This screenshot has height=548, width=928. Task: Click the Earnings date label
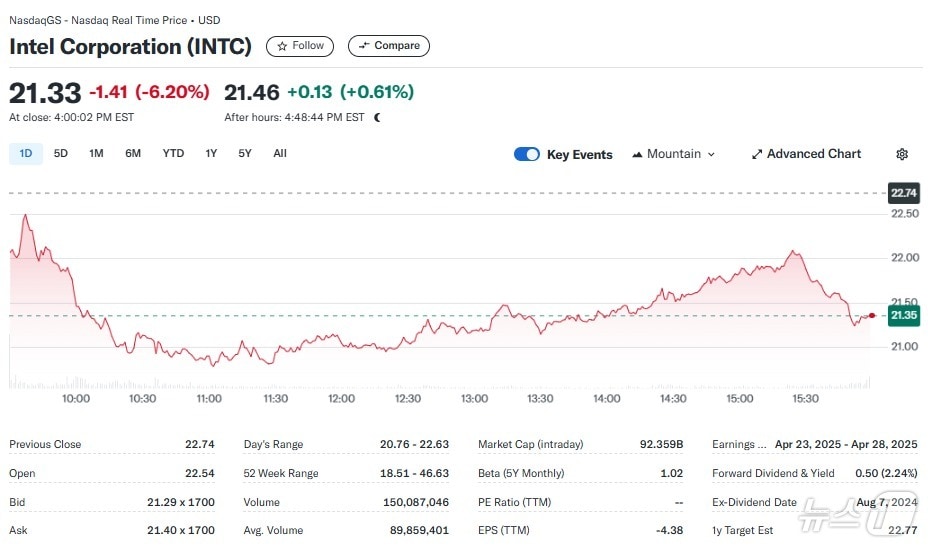(x=739, y=444)
